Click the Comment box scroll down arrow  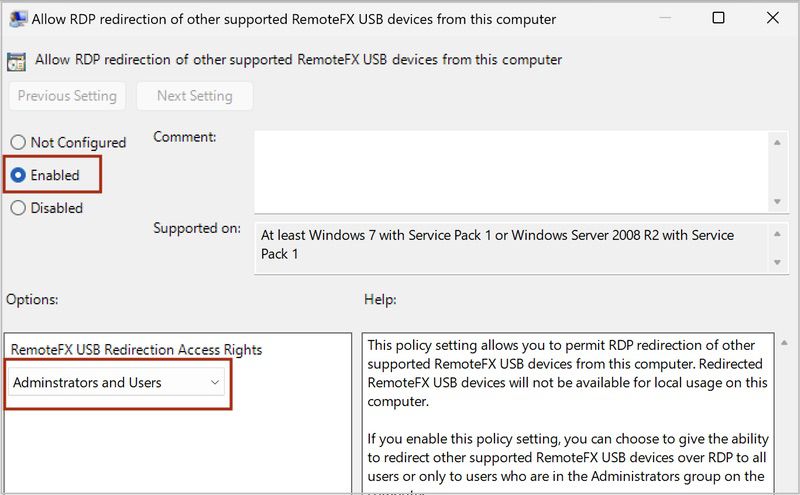point(777,202)
